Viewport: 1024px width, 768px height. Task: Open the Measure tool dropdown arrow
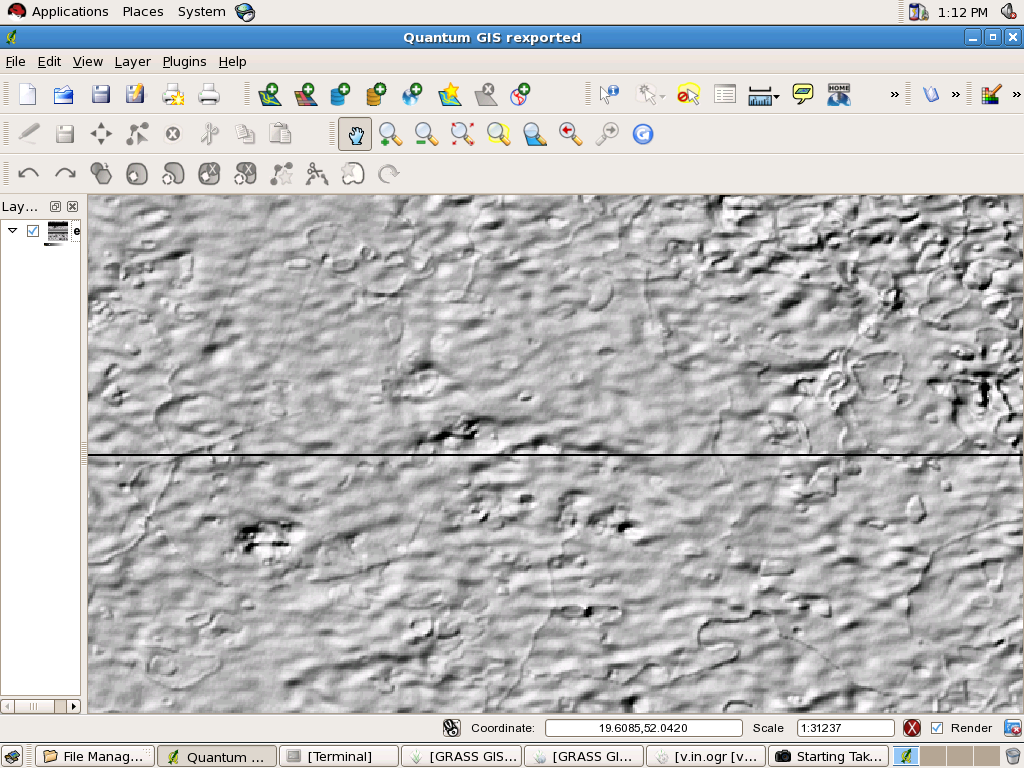pos(777,97)
